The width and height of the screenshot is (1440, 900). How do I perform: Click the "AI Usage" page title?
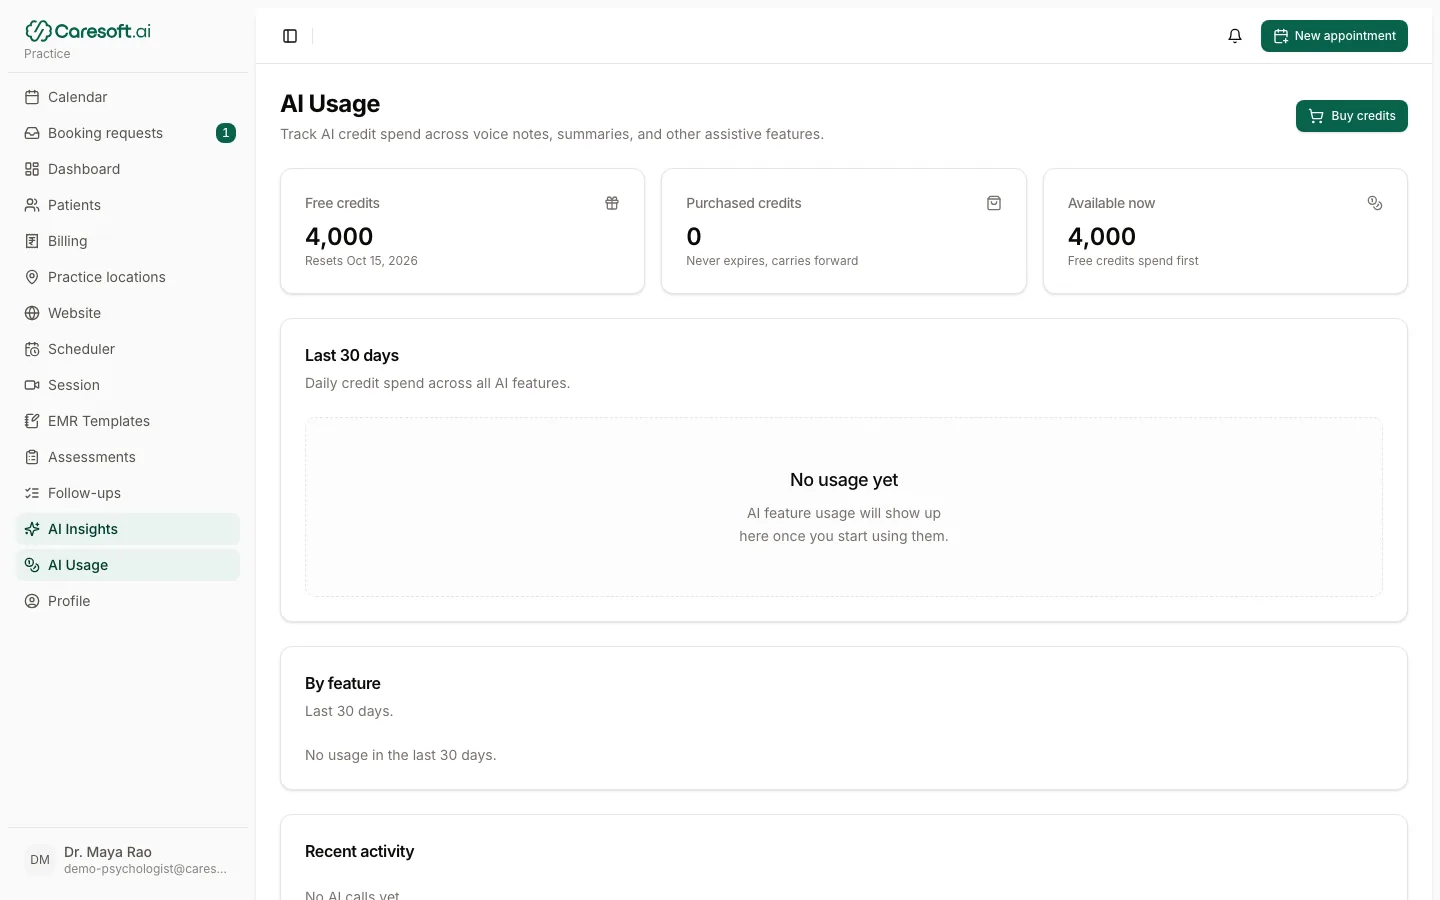(330, 104)
